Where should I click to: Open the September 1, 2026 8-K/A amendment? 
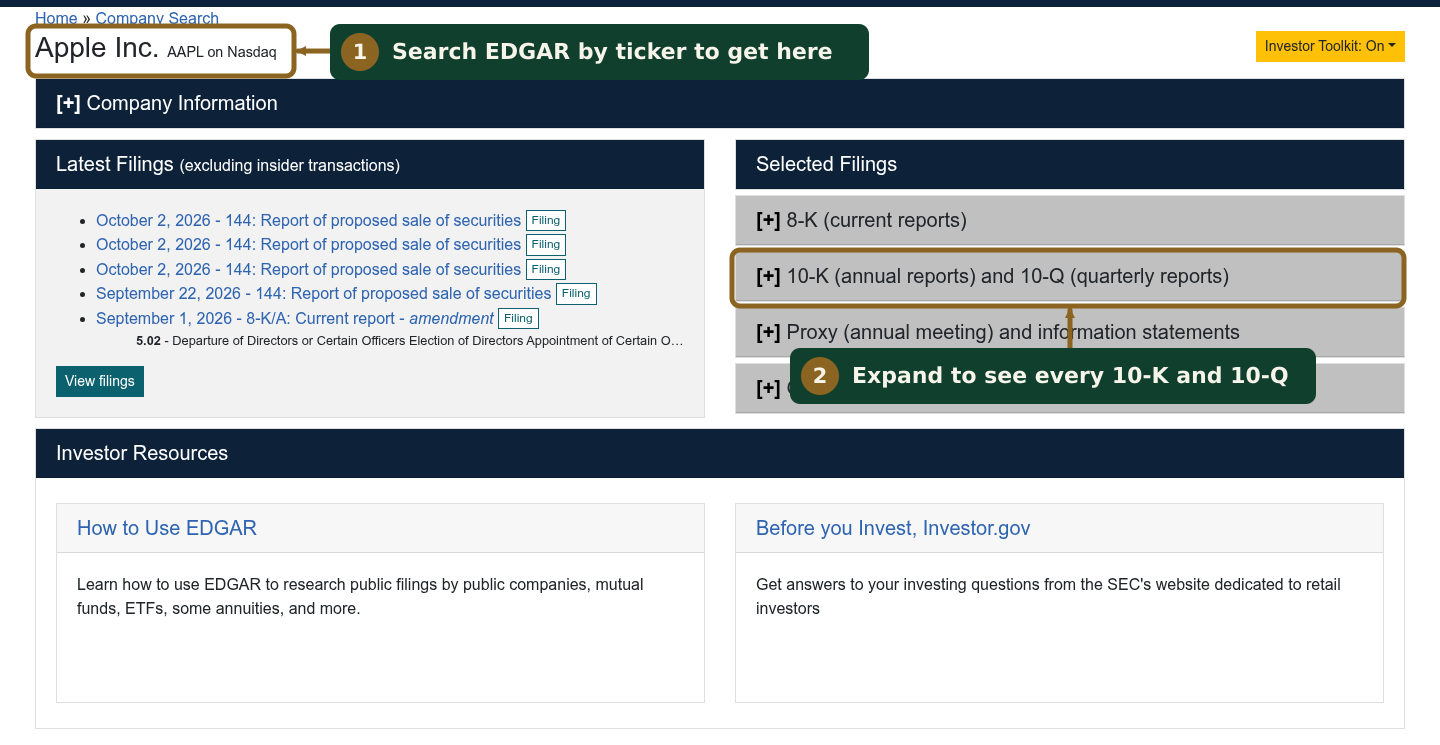coord(295,318)
